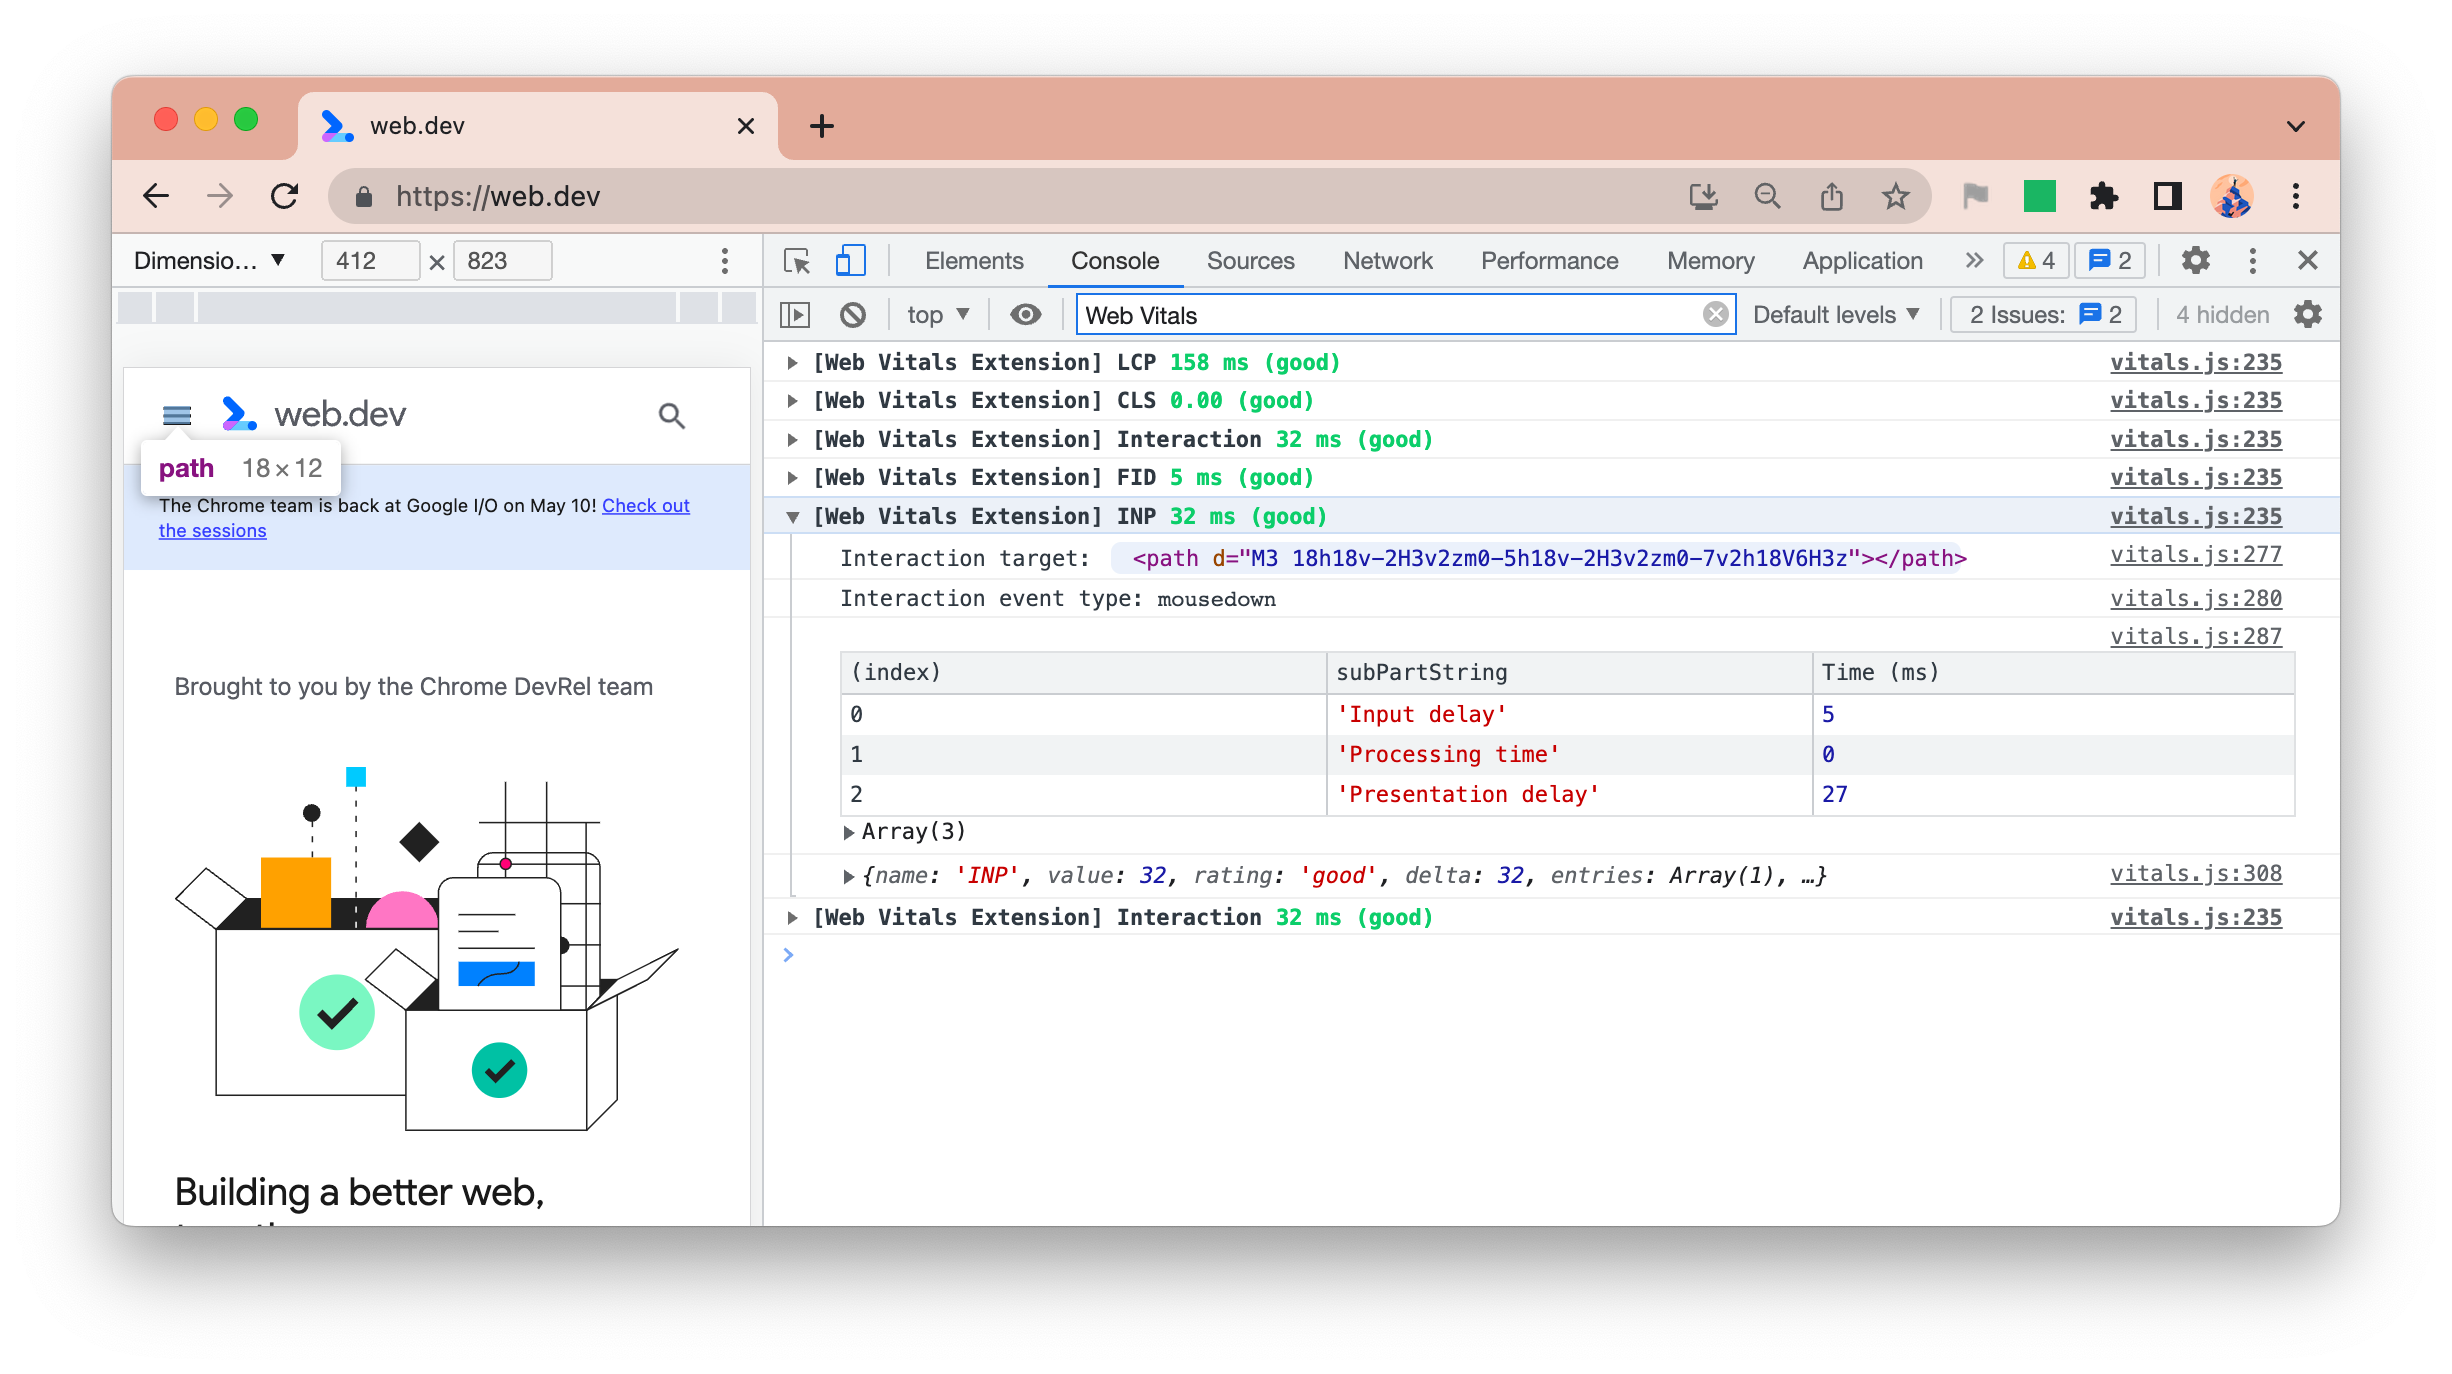Click the inspect element icon

click(797, 259)
